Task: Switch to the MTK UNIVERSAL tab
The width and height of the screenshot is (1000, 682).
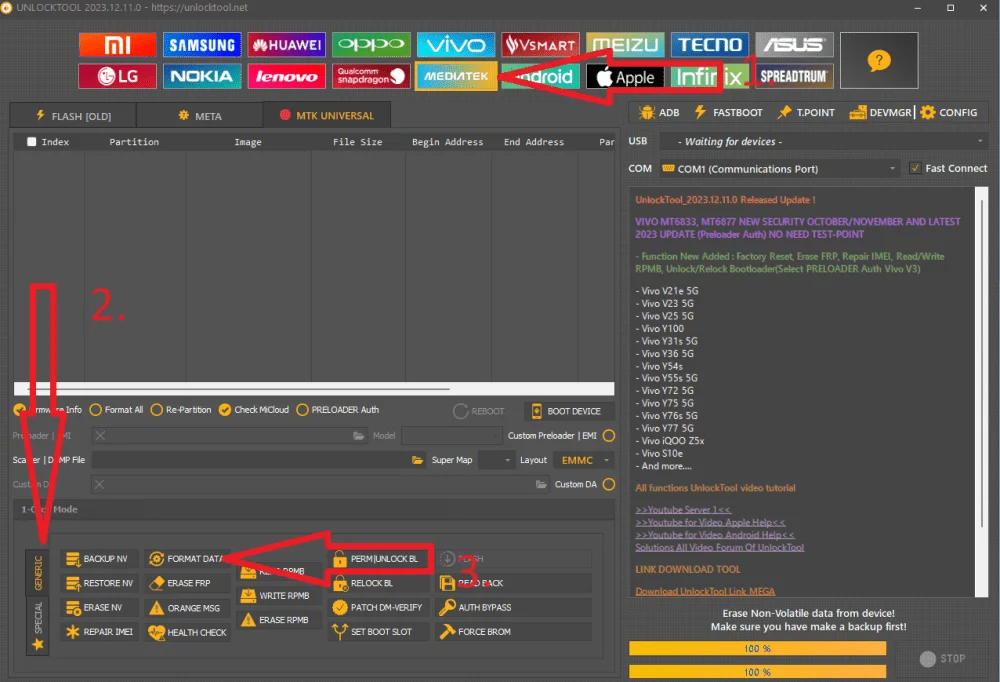Action: [327, 115]
